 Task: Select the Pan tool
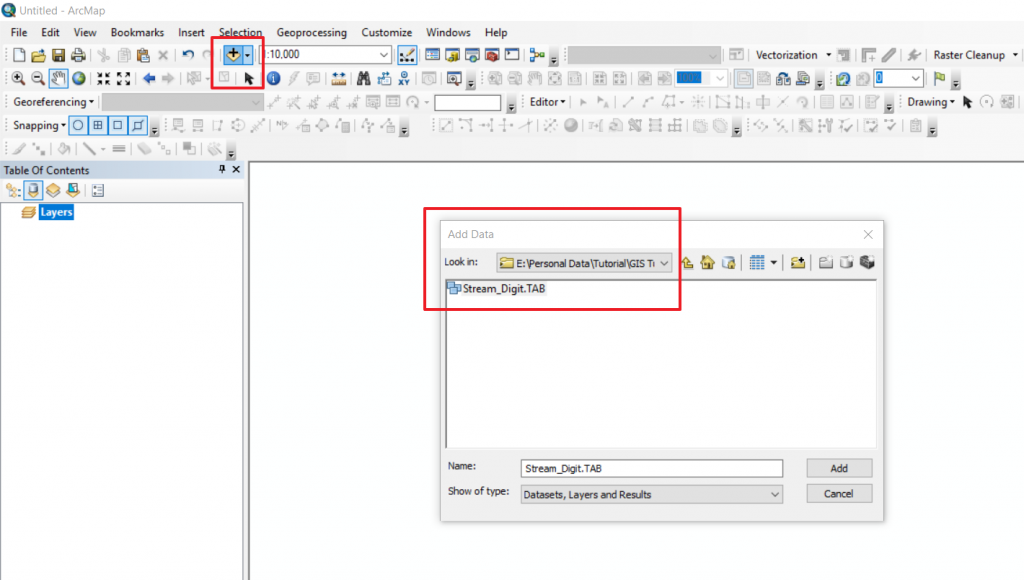56,79
